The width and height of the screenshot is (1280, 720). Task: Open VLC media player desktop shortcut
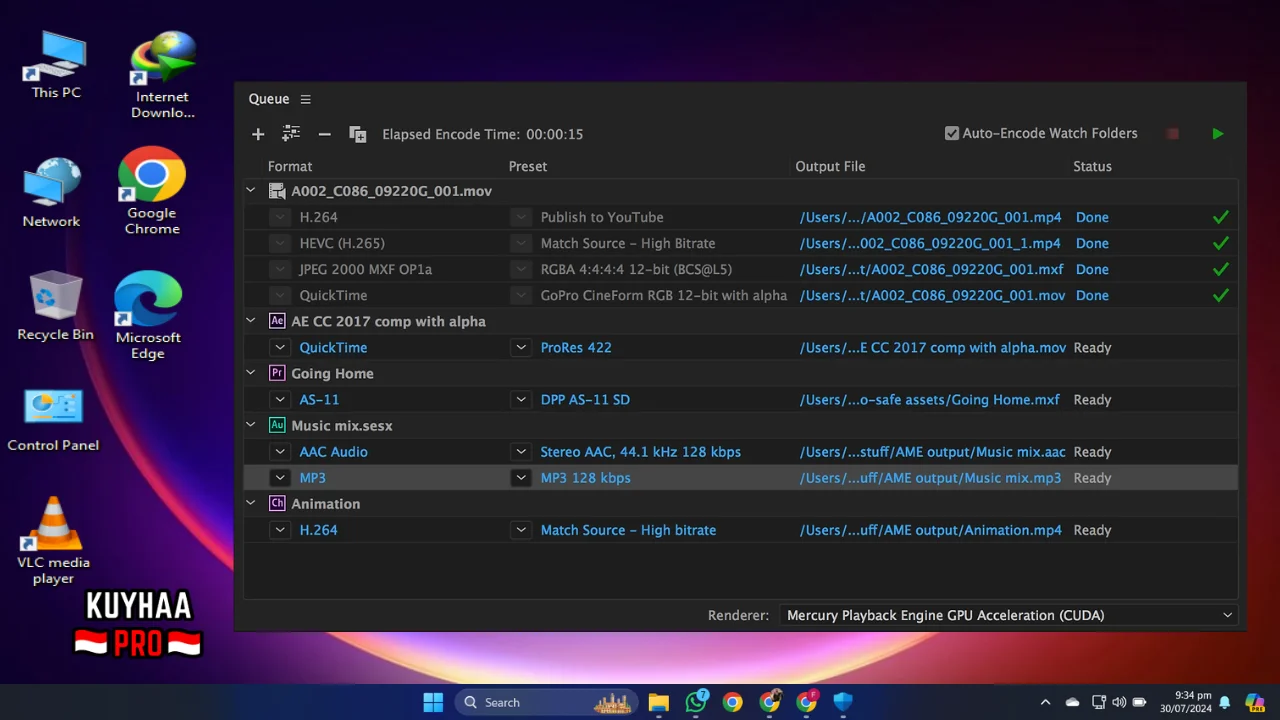point(53,541)
